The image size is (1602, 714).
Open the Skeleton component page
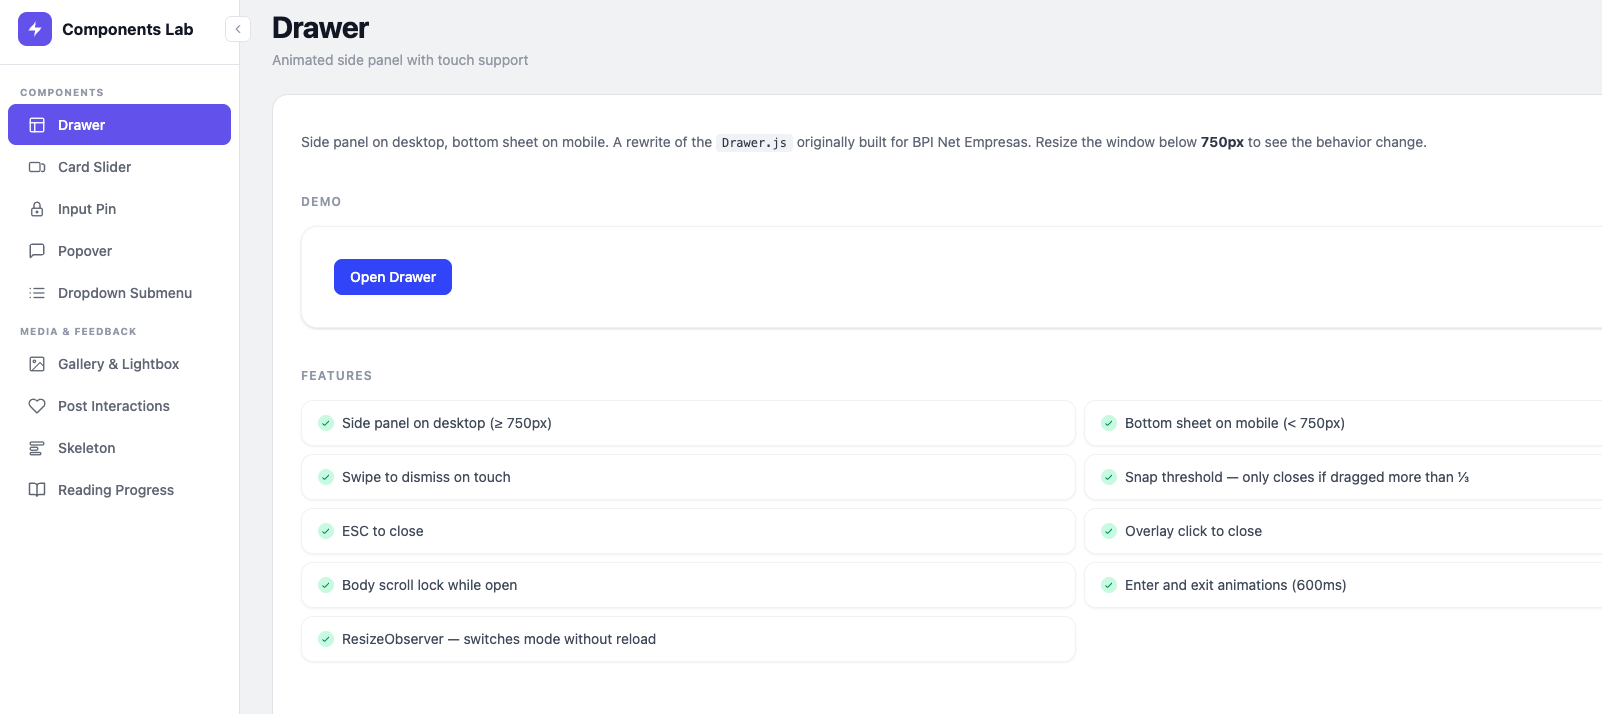[87, 448]
